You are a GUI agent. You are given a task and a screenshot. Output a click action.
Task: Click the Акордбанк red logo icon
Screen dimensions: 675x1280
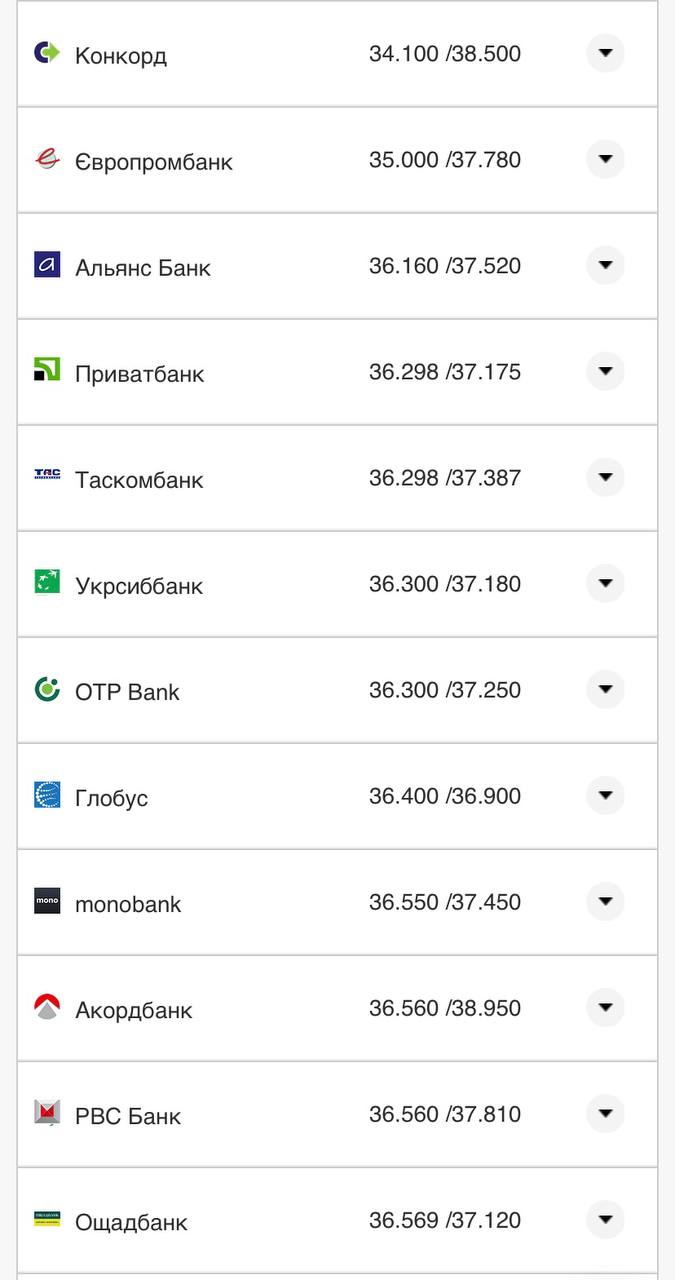[x=47, y=1007]
